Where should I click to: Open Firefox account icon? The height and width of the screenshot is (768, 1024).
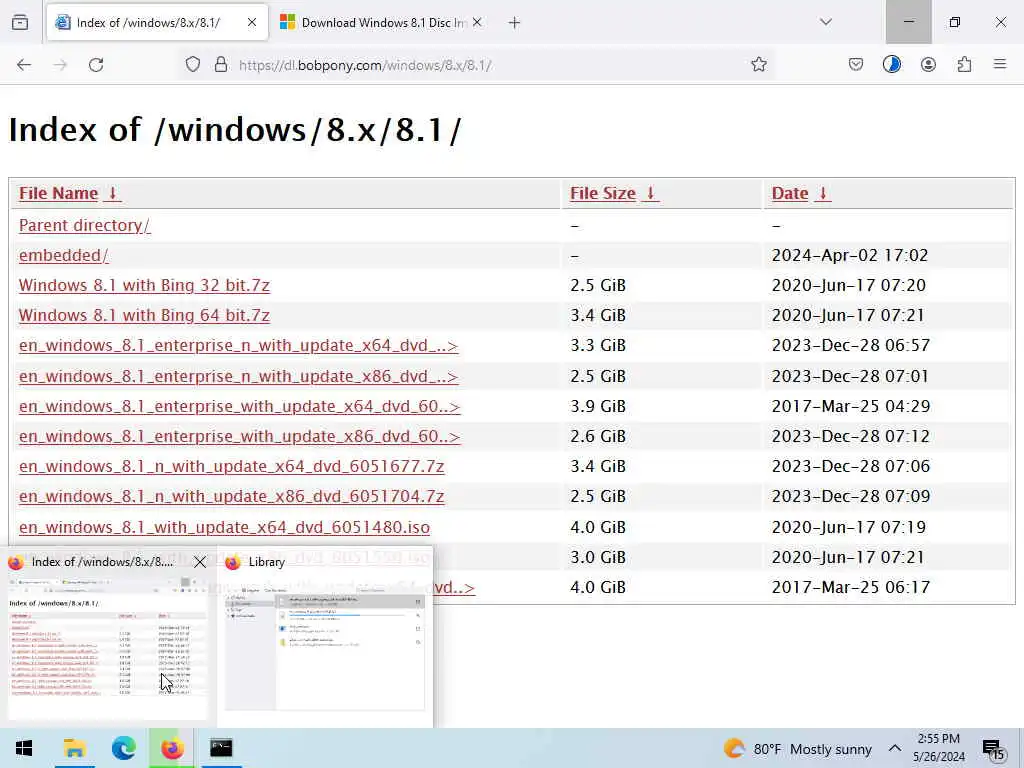coord(928,65)
